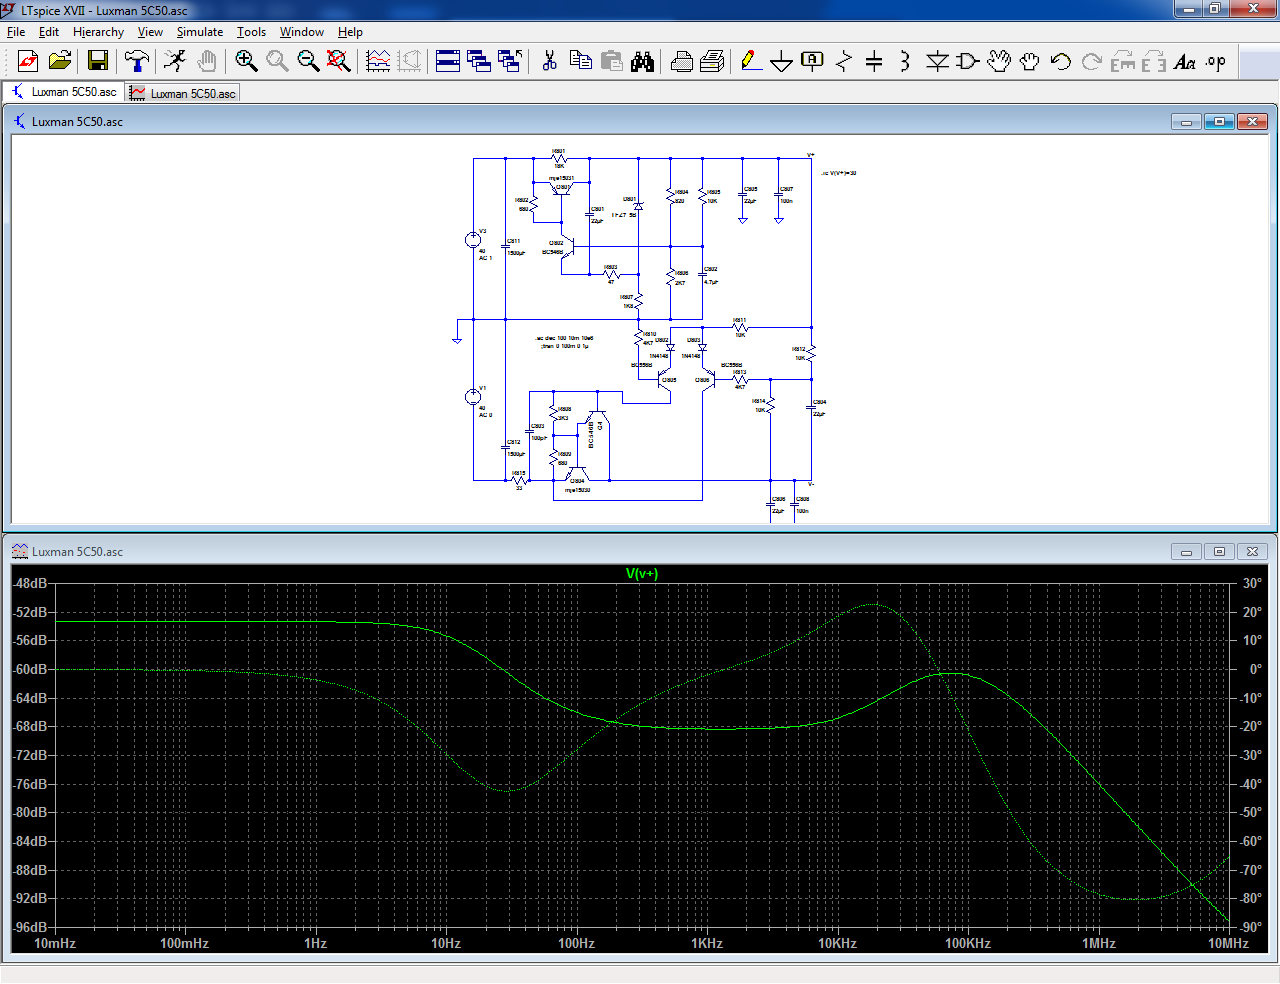Image resolution: width=1280 pixels, height=984 pixels.
Task: Click the Paste clipboard icon
Action: (612, 61)
